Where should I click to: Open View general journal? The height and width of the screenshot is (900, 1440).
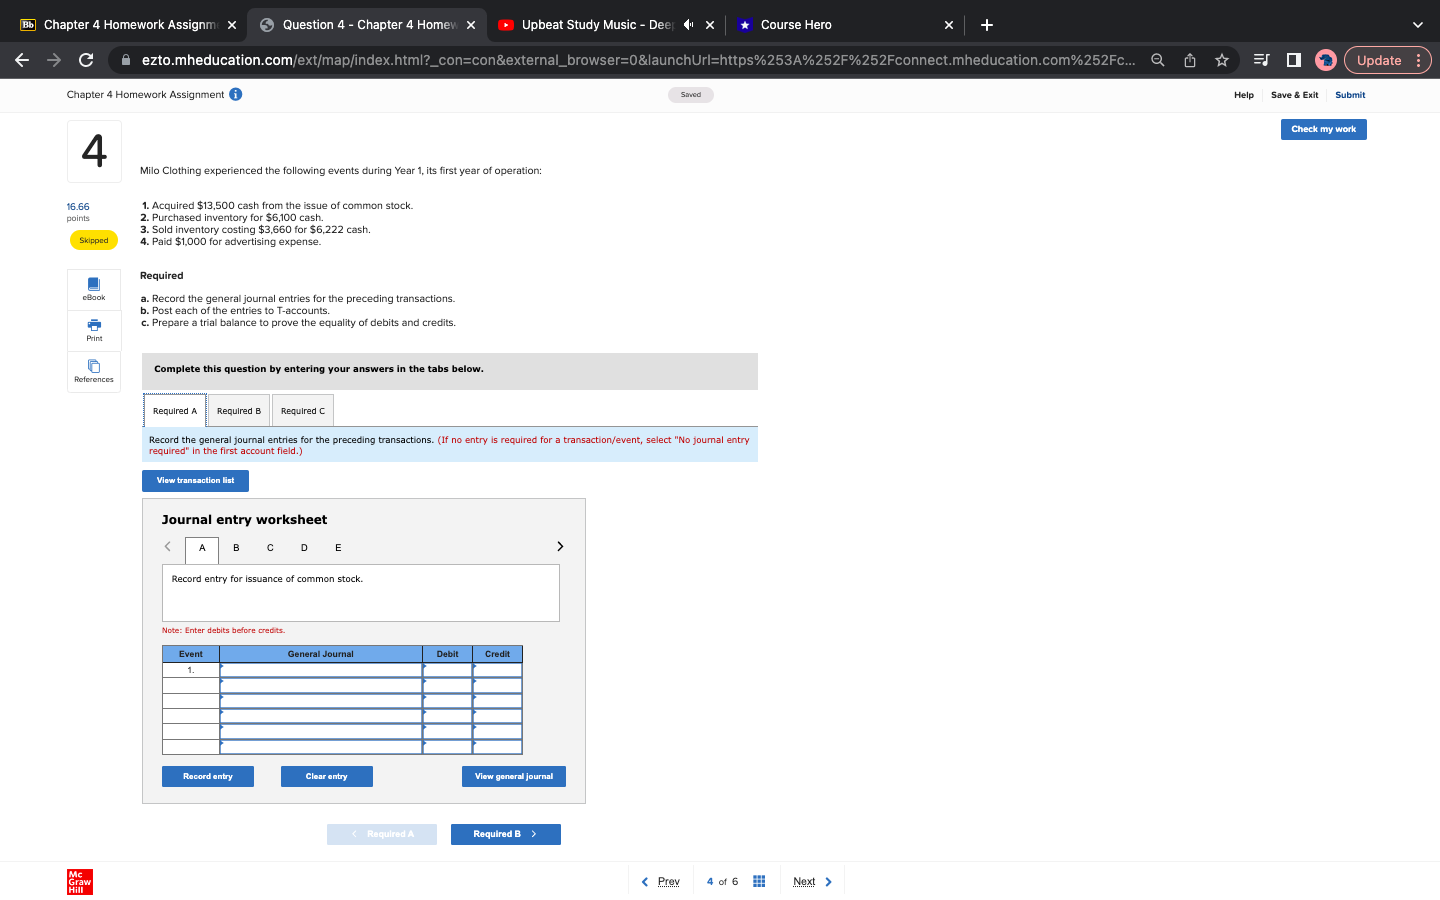tap(514, 776)
